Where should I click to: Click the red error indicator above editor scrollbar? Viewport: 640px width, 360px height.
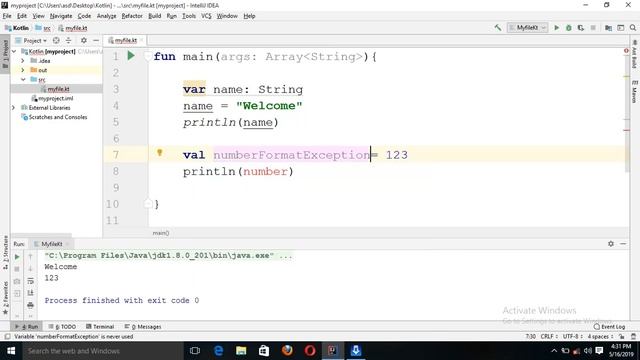(x=626, y=51)
